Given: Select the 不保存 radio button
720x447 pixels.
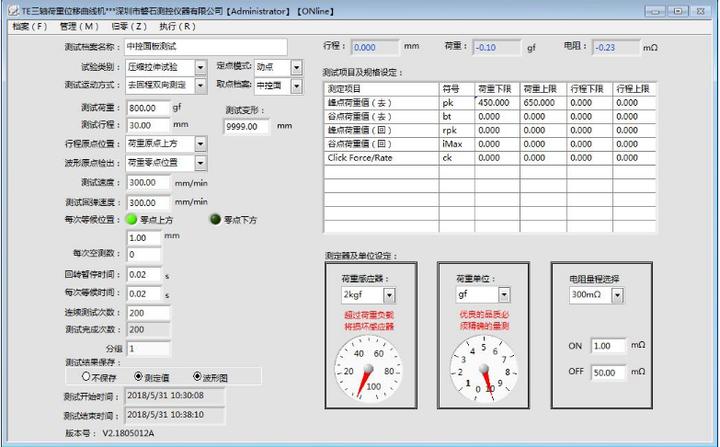Looking at the screenshot, I should coord(86,377).
